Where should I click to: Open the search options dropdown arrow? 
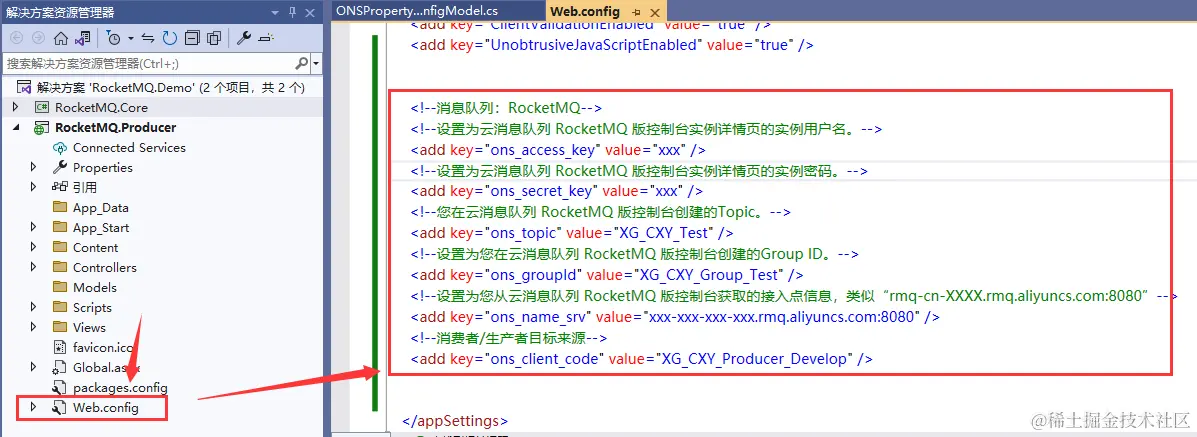(317, 64)
